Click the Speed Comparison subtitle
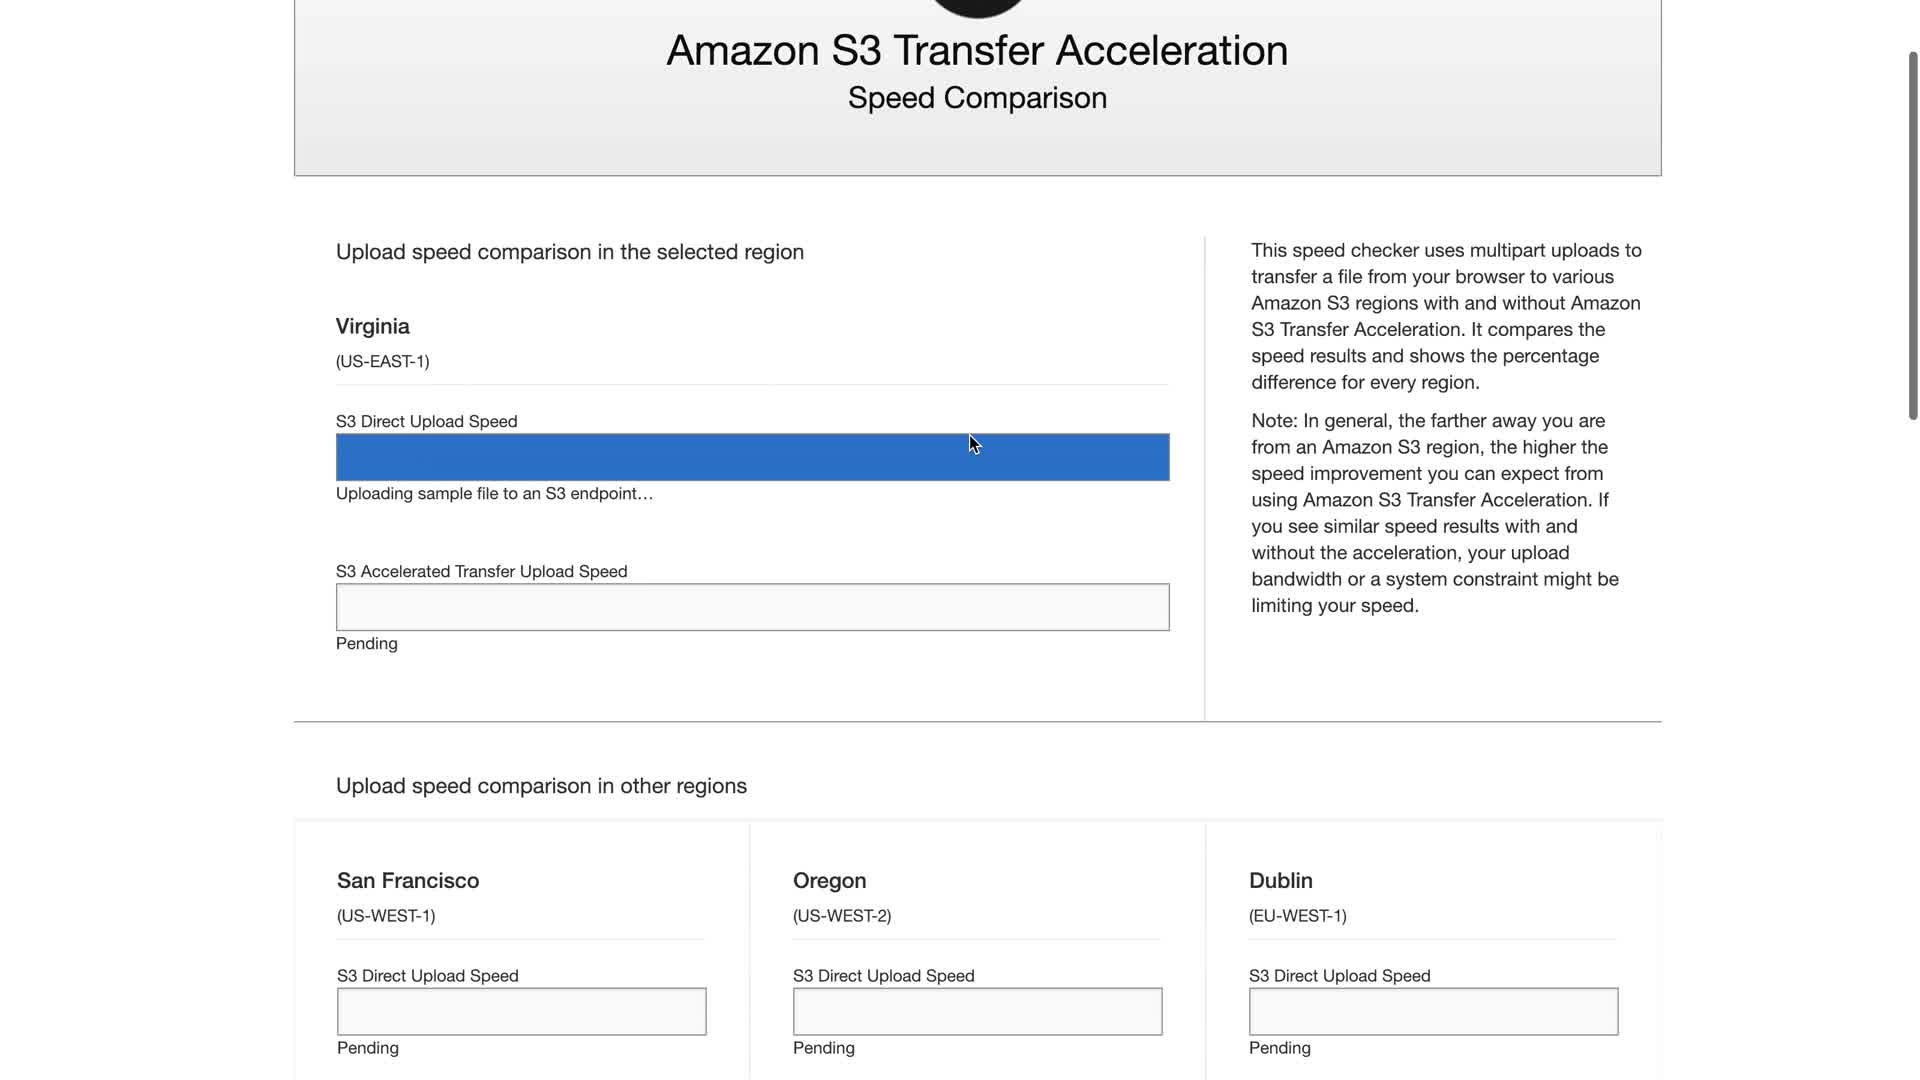The image size is (1920, 1080). tap(977, 98)
